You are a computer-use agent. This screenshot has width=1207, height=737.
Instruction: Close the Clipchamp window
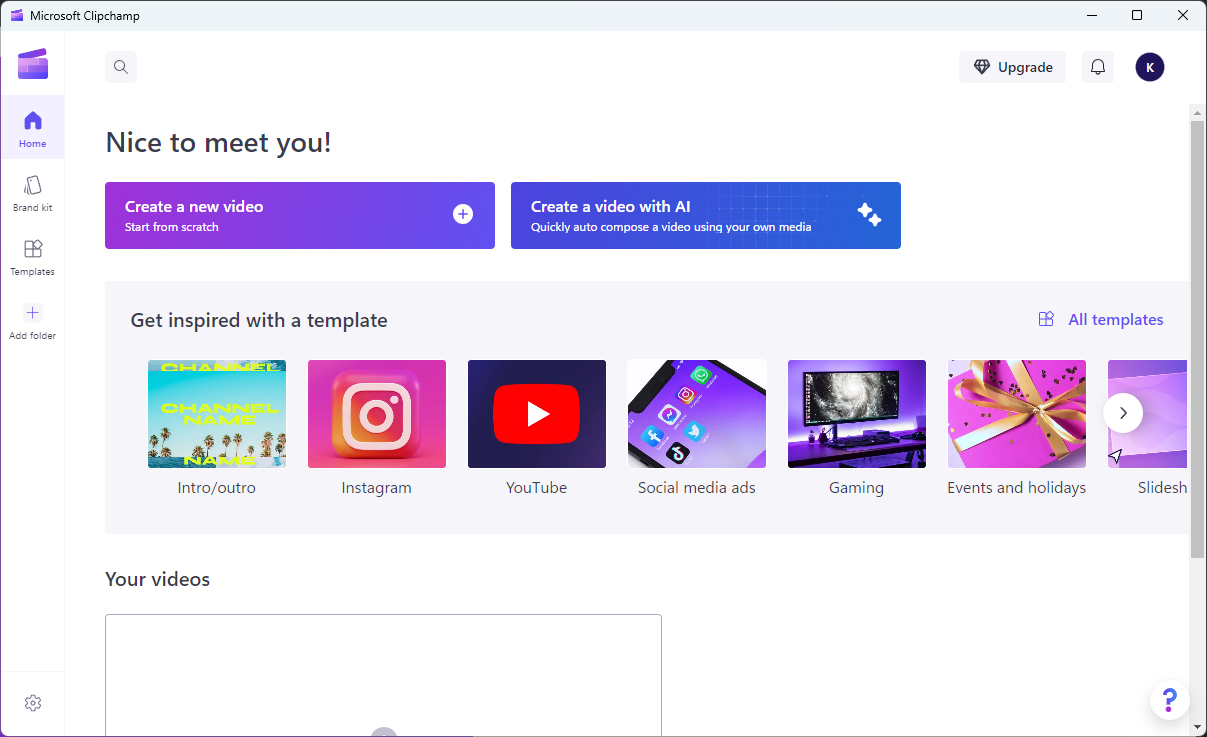coord(1183,15)
